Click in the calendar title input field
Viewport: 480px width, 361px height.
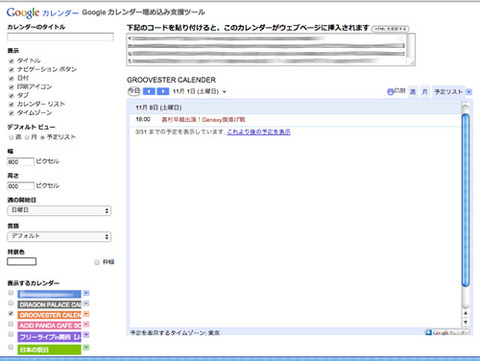coord(60,37)
